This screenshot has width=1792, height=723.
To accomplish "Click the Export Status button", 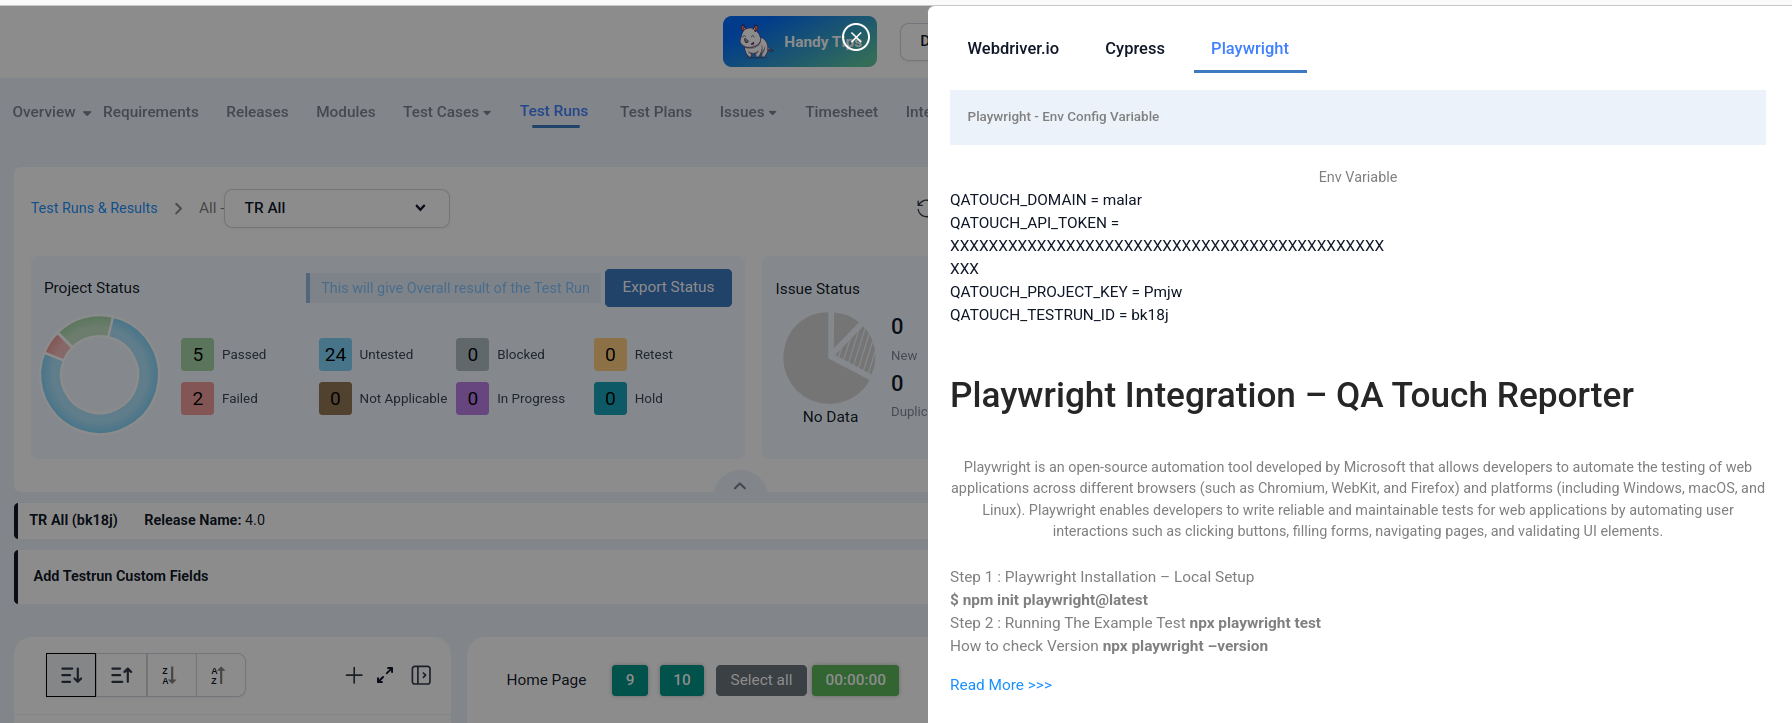I will coord(668,287).
